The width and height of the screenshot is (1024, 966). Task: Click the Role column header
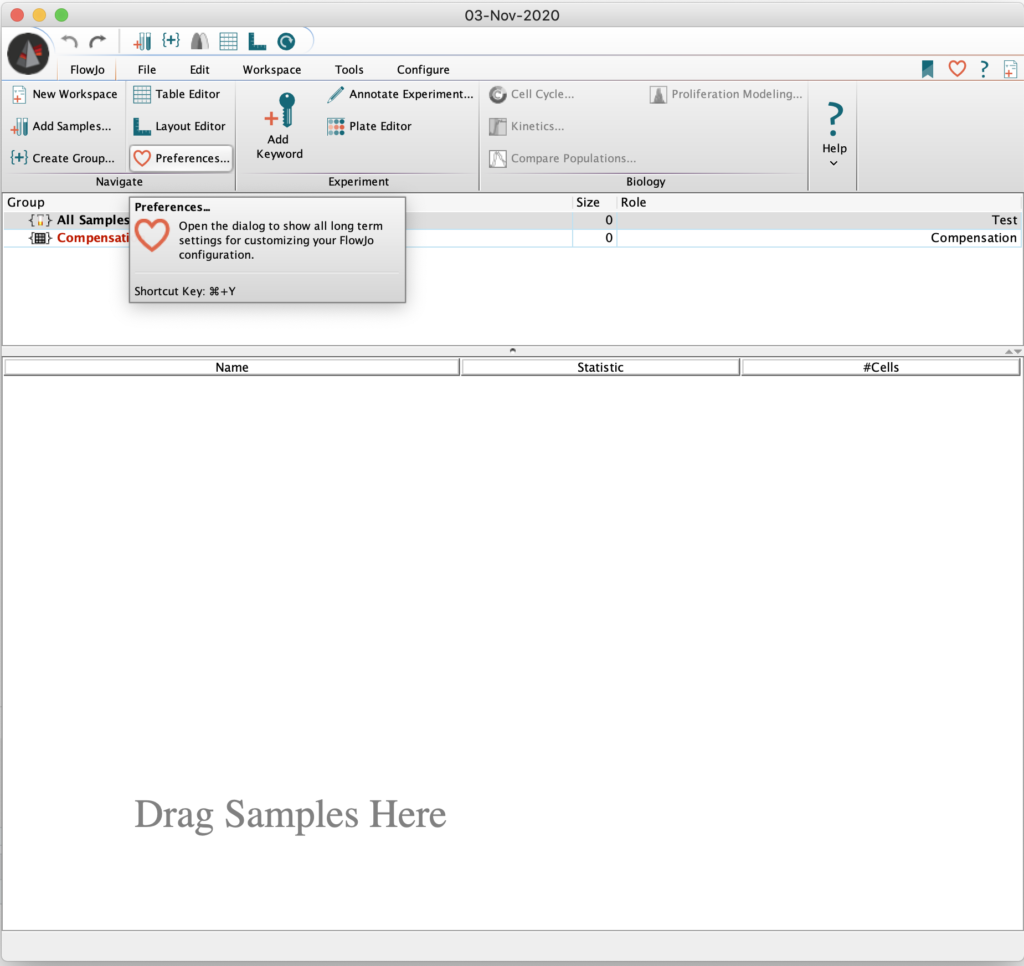click(x=819, y=202)
